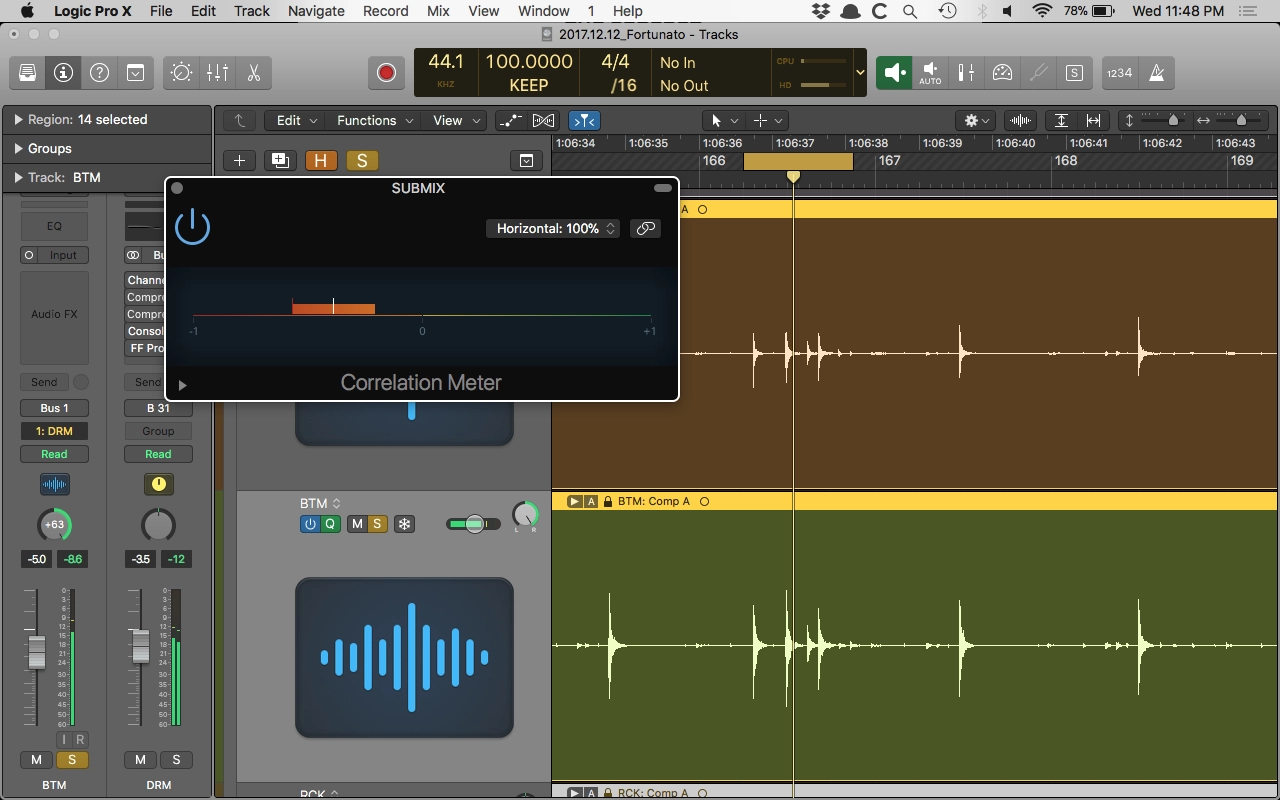Viewport: 1280px width, 800px height.
Task: Open the View dropdown in Tracks toolbar
Action: pos(456,120)
